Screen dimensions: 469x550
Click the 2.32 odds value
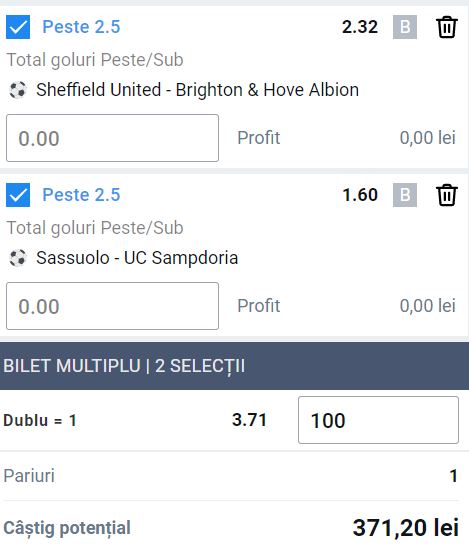coord(360,27)
